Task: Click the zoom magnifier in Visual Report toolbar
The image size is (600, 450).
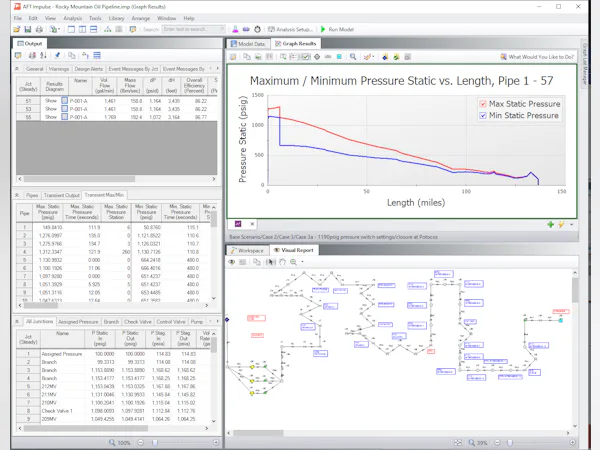Action: pos(293,262)
